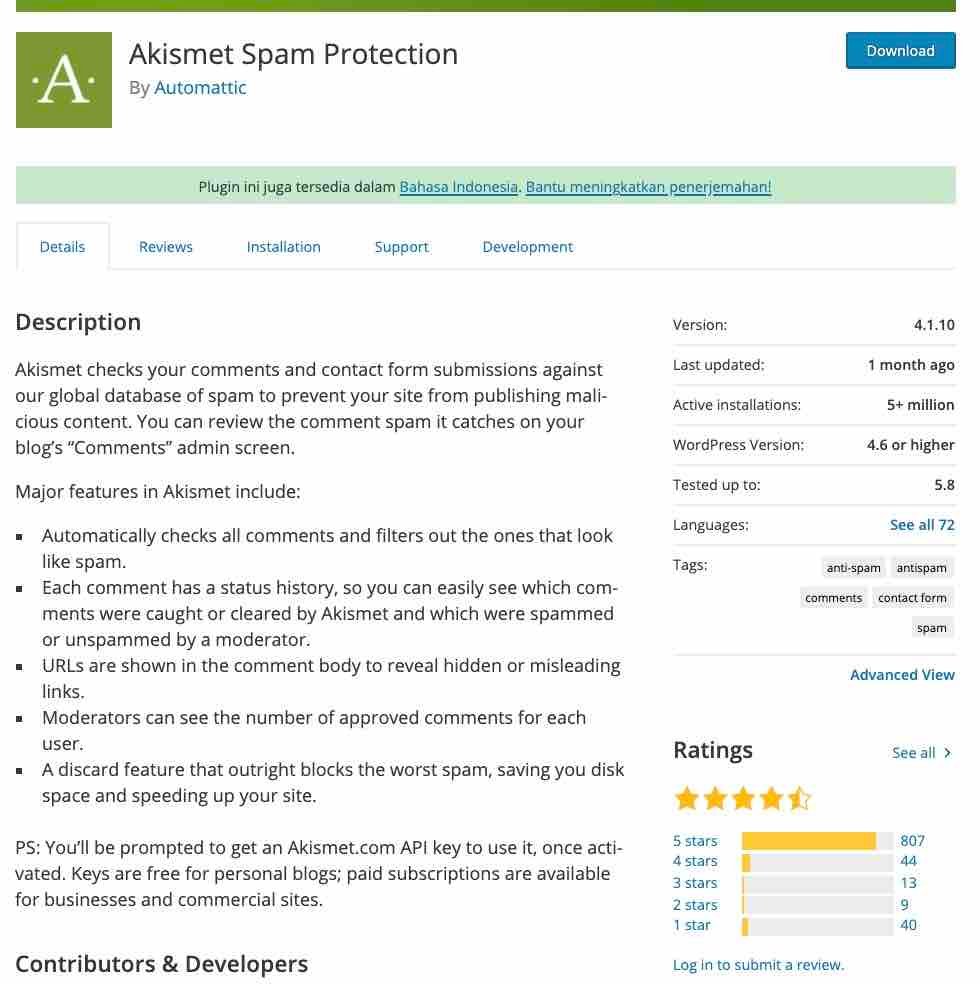
Task: Log in to submit a review
Action: 757,964
